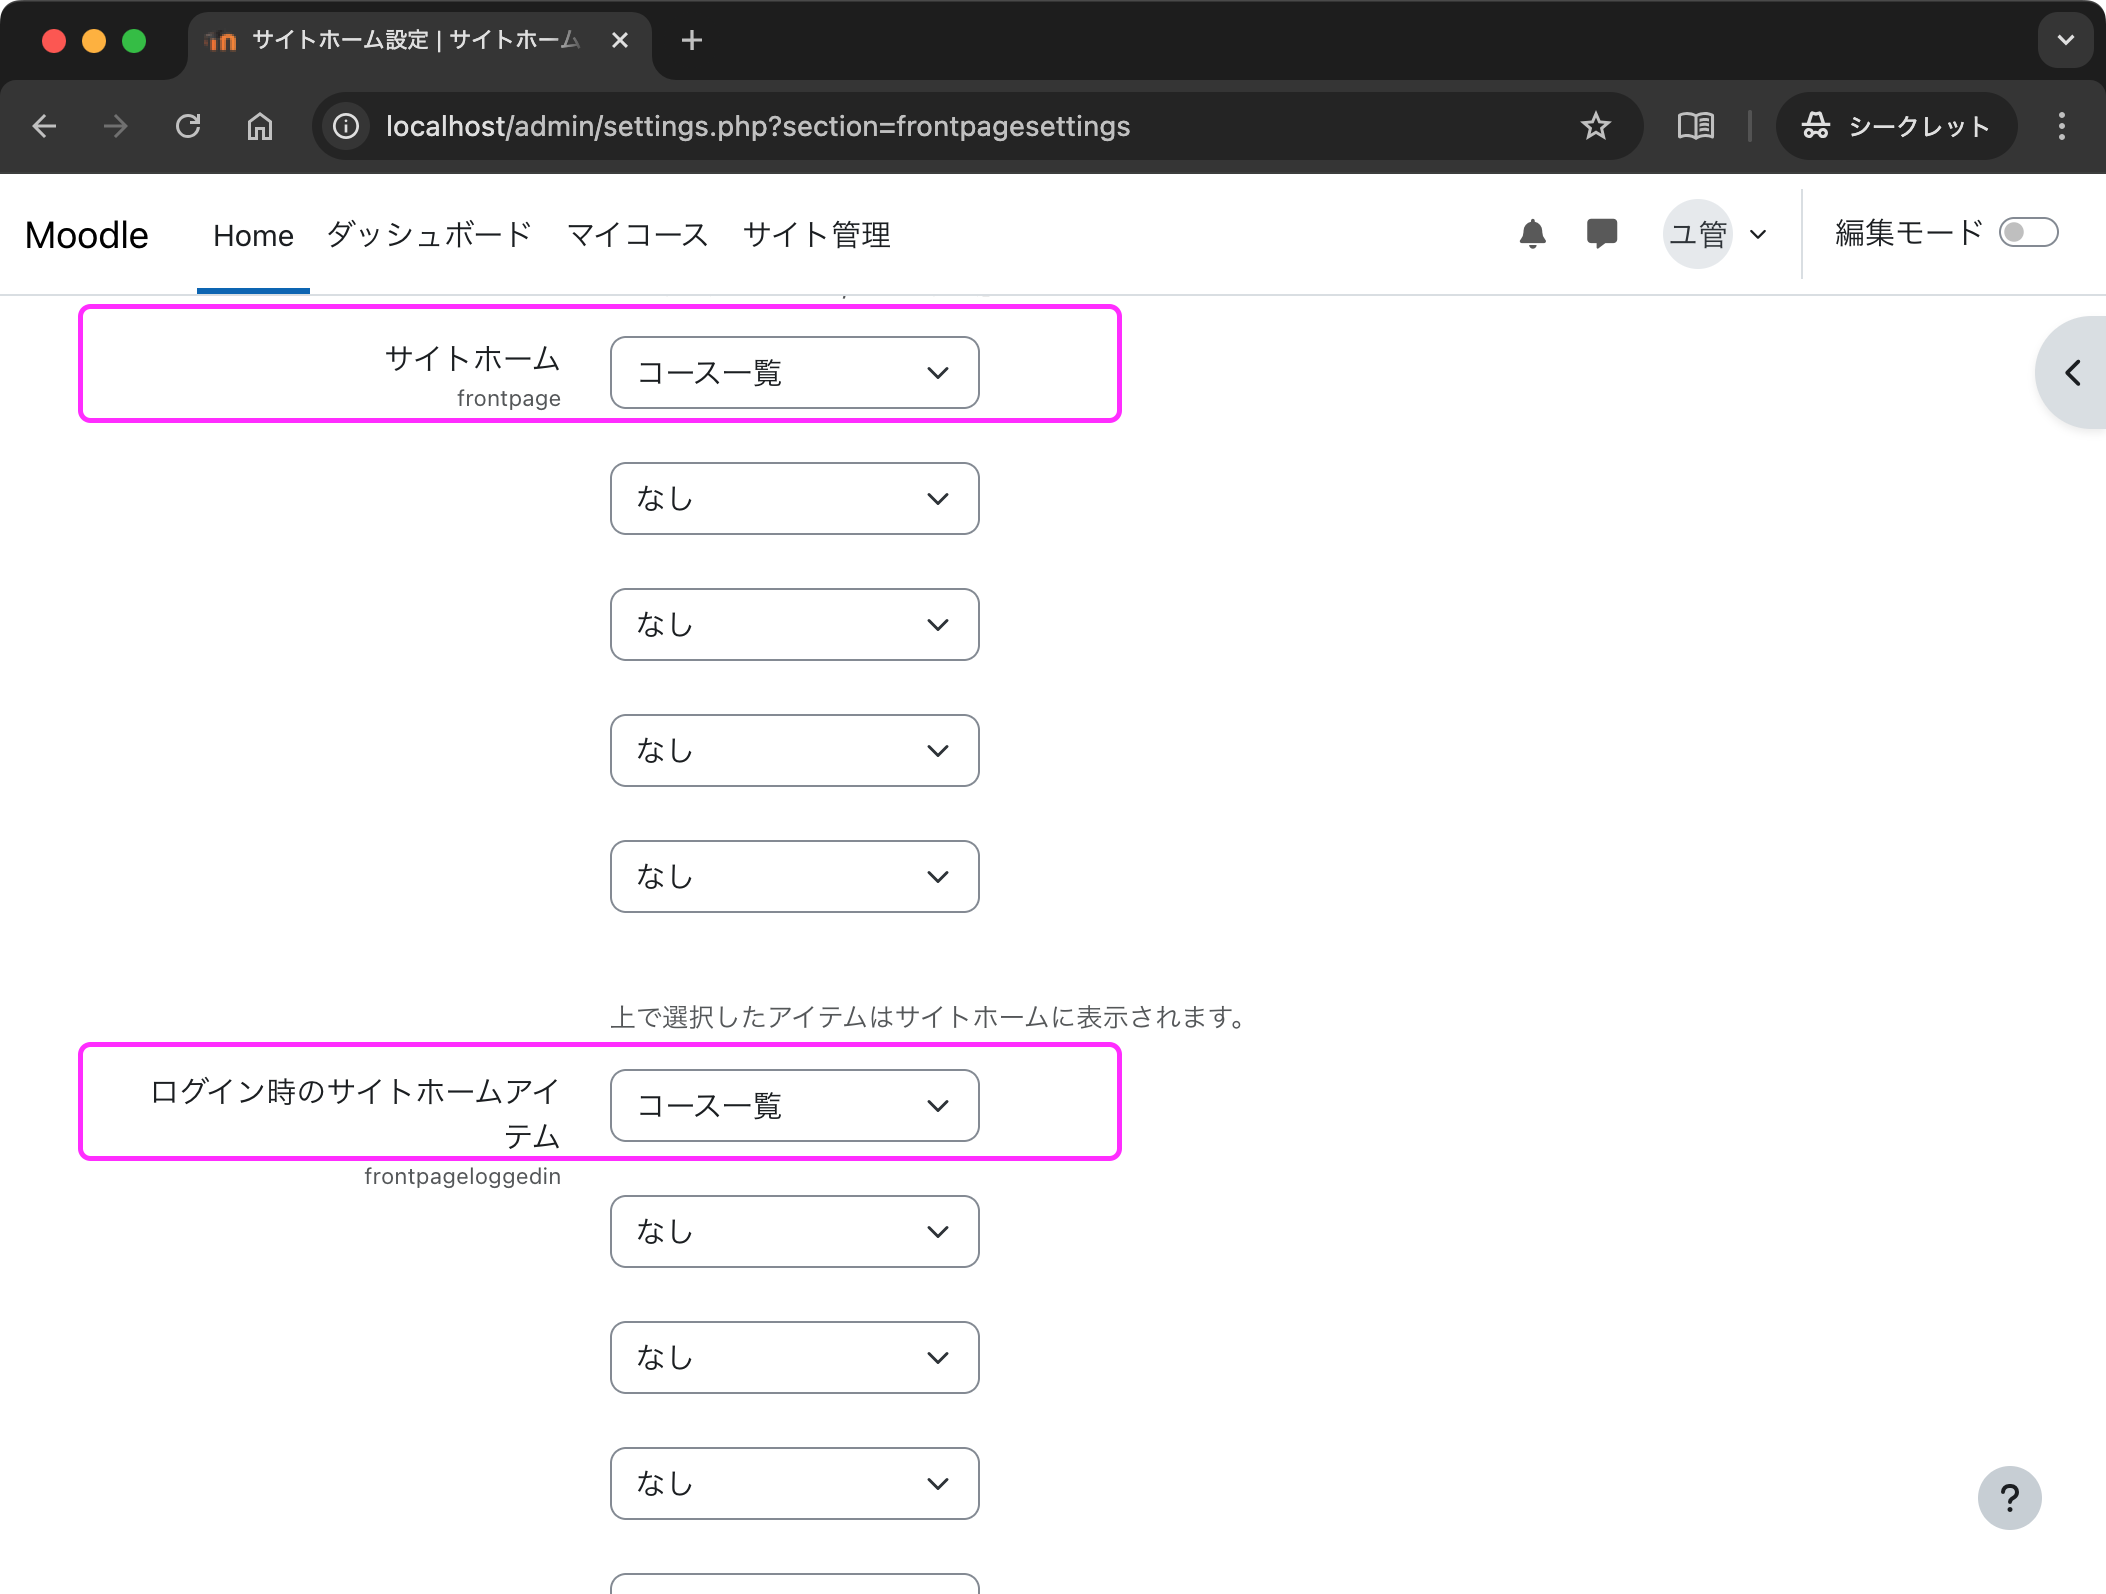Image resolution: width=2106 pixels, height=1594 pixels.
Task: Open the reading mode book icon
Action: click(x=1695, y=126)
